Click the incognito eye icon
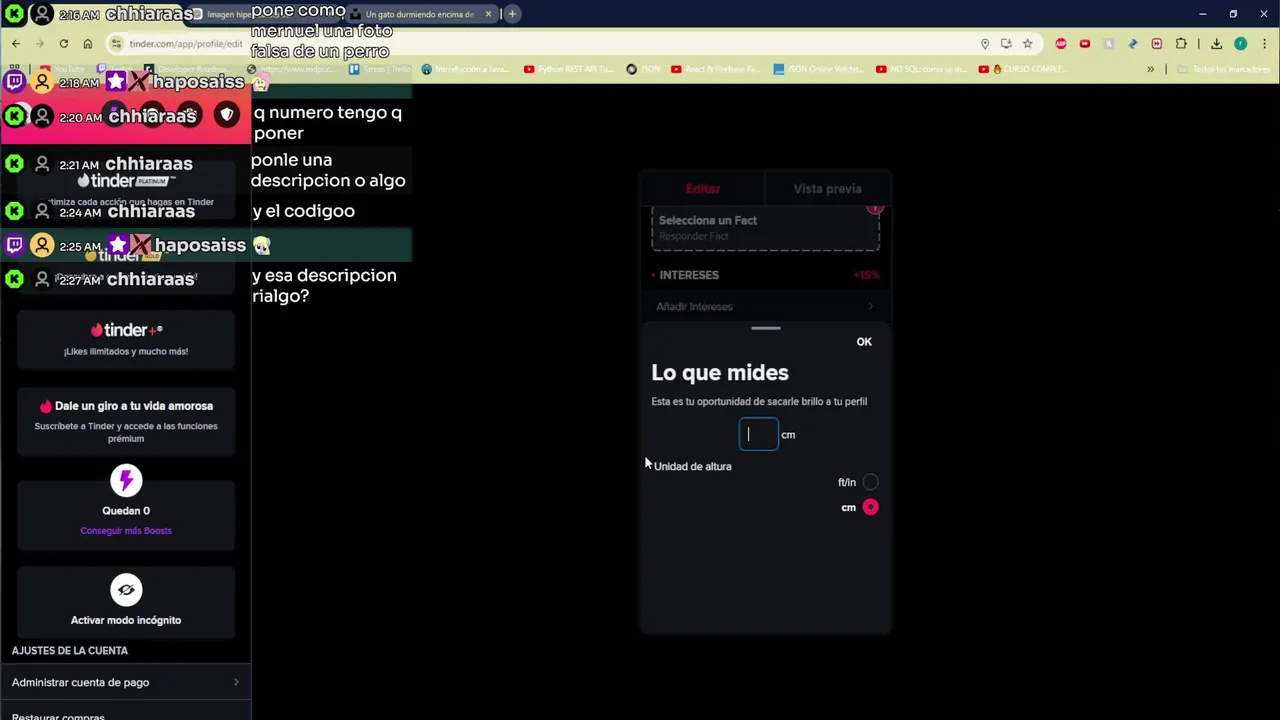The image size is (1280, 720). 126,590
